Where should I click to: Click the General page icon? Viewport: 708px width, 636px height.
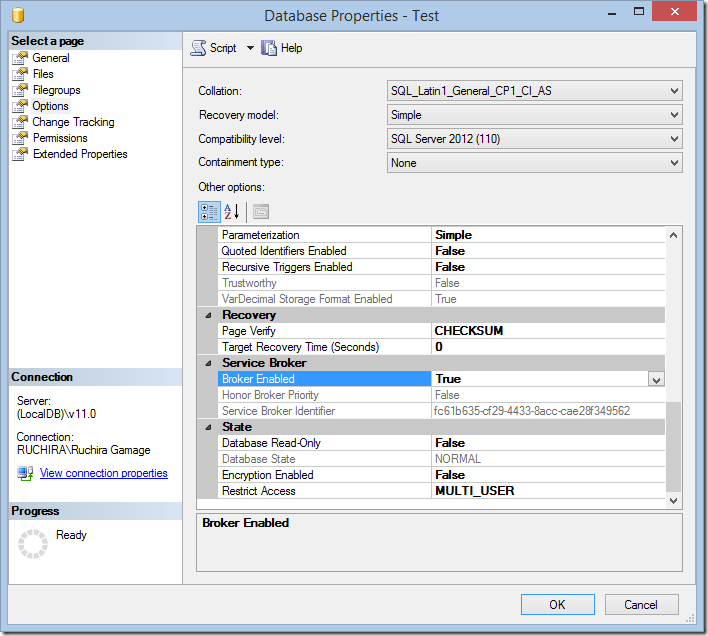pyautogui.click(x=20, y=58)
